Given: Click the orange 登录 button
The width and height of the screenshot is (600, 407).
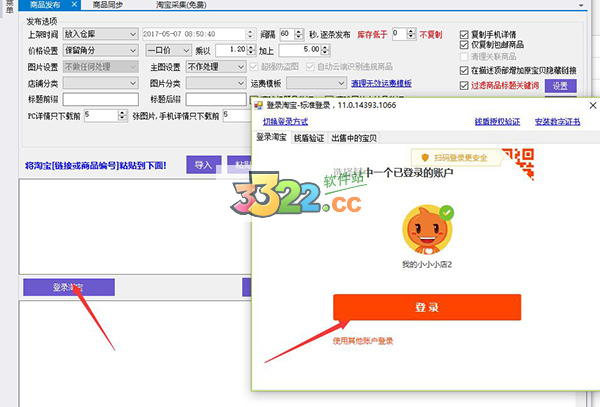Looking at the screenshot, I should click(x=427, y=307).
